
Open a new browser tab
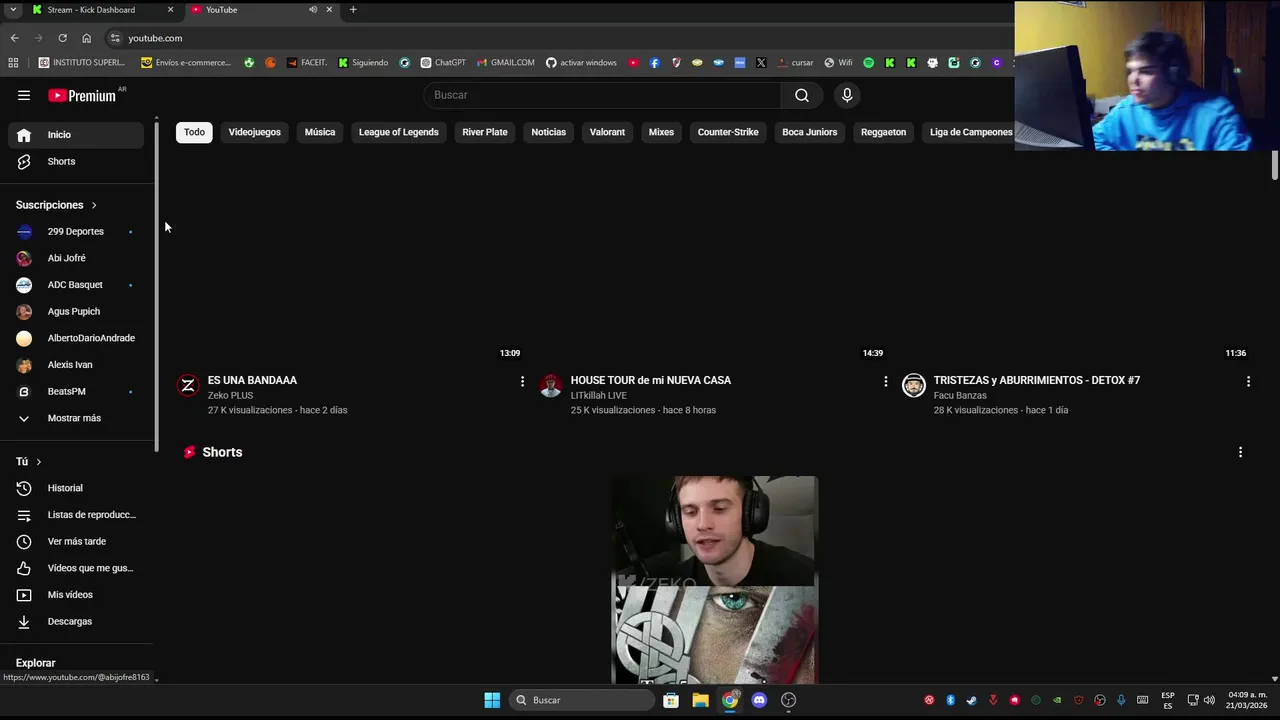click(x=353, y=10)
